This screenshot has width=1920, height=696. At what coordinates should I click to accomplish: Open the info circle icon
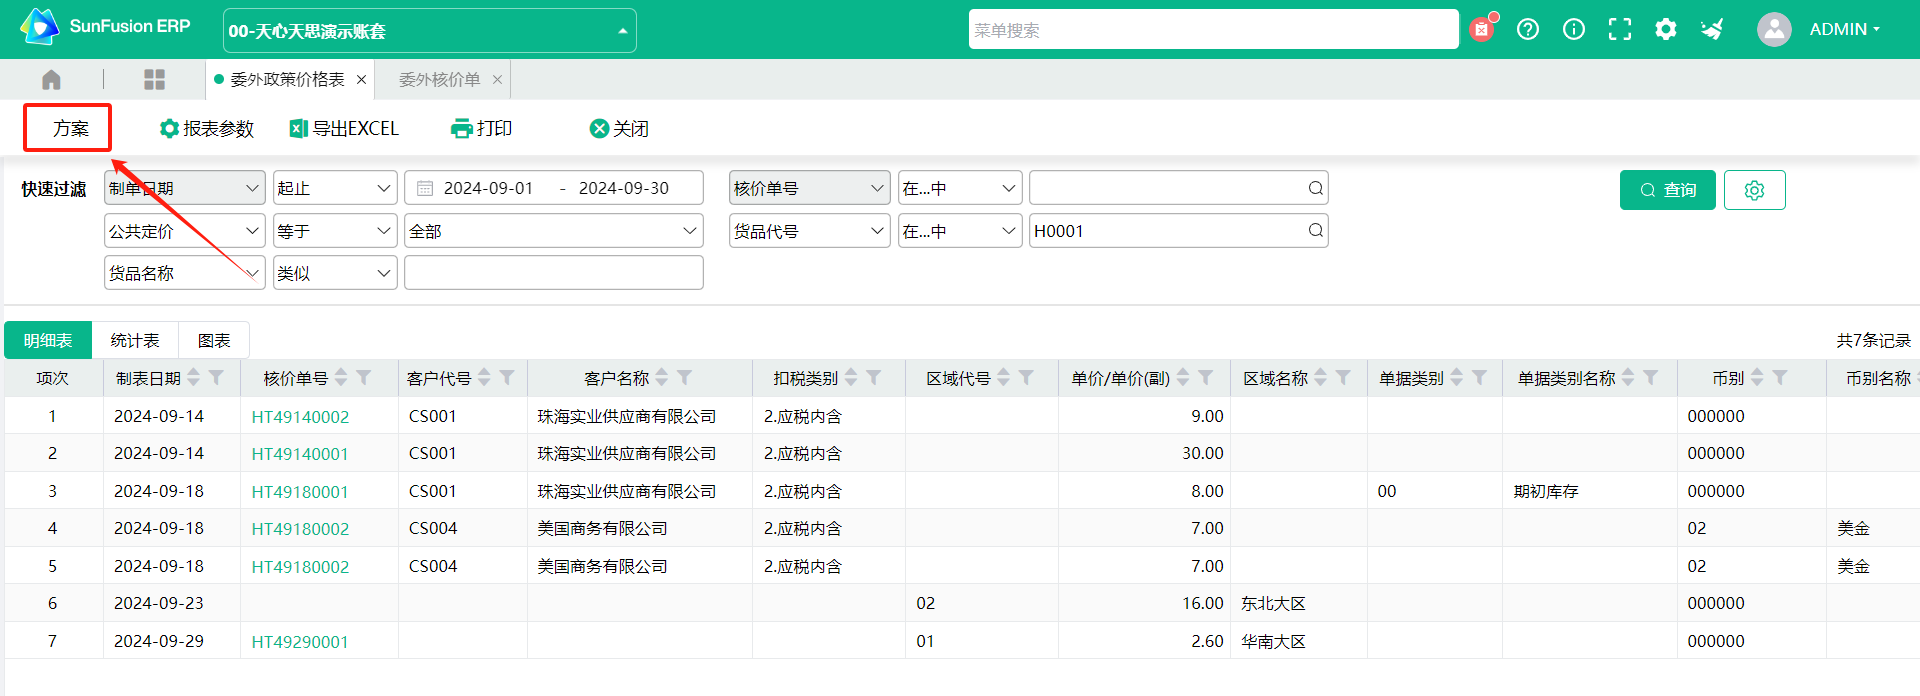[1574, 29]
